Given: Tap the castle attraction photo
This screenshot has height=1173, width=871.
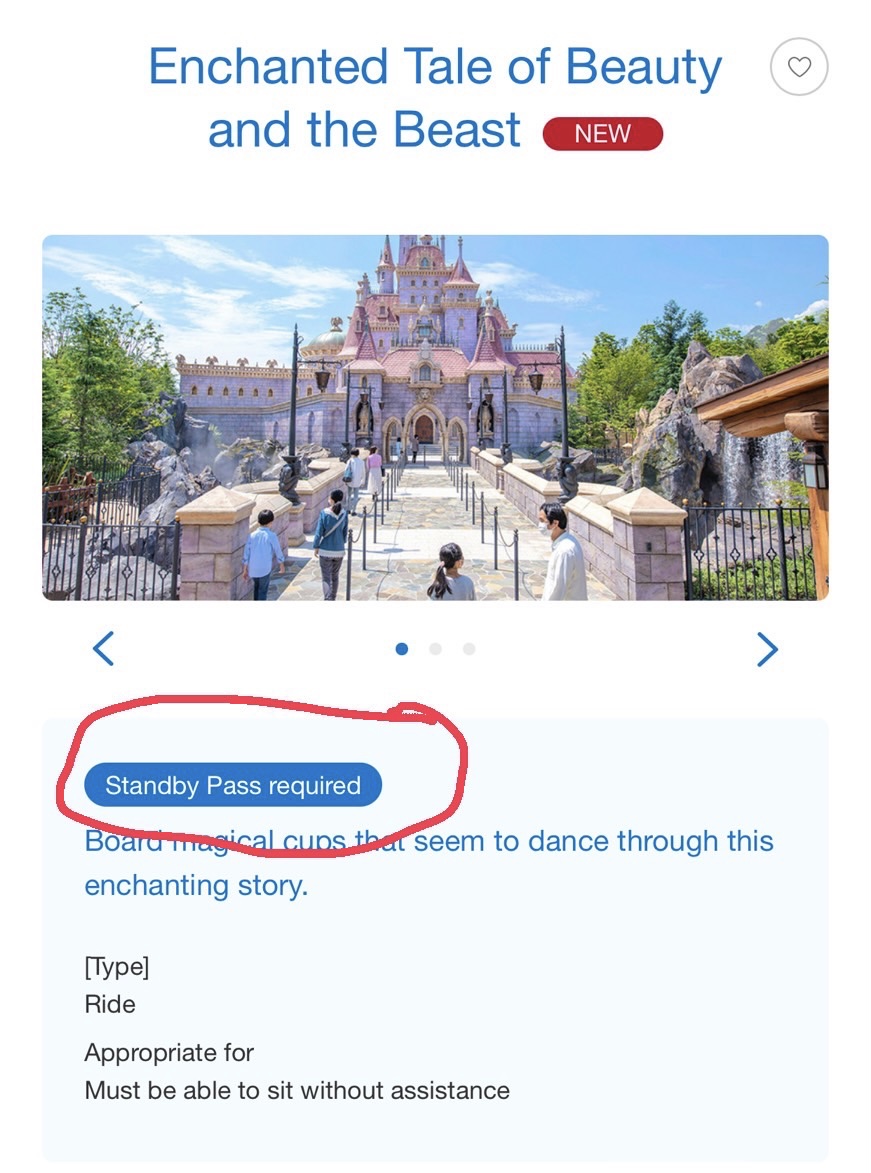Looking at the screenshot, I should [x=436, y=417].
